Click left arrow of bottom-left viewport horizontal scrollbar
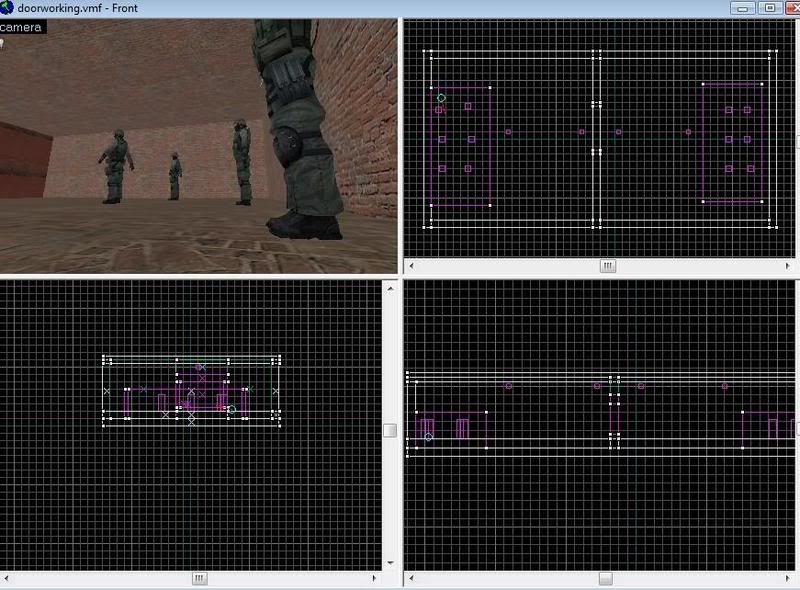This screenshot has width=800, height=590. (x=7, y=579)
